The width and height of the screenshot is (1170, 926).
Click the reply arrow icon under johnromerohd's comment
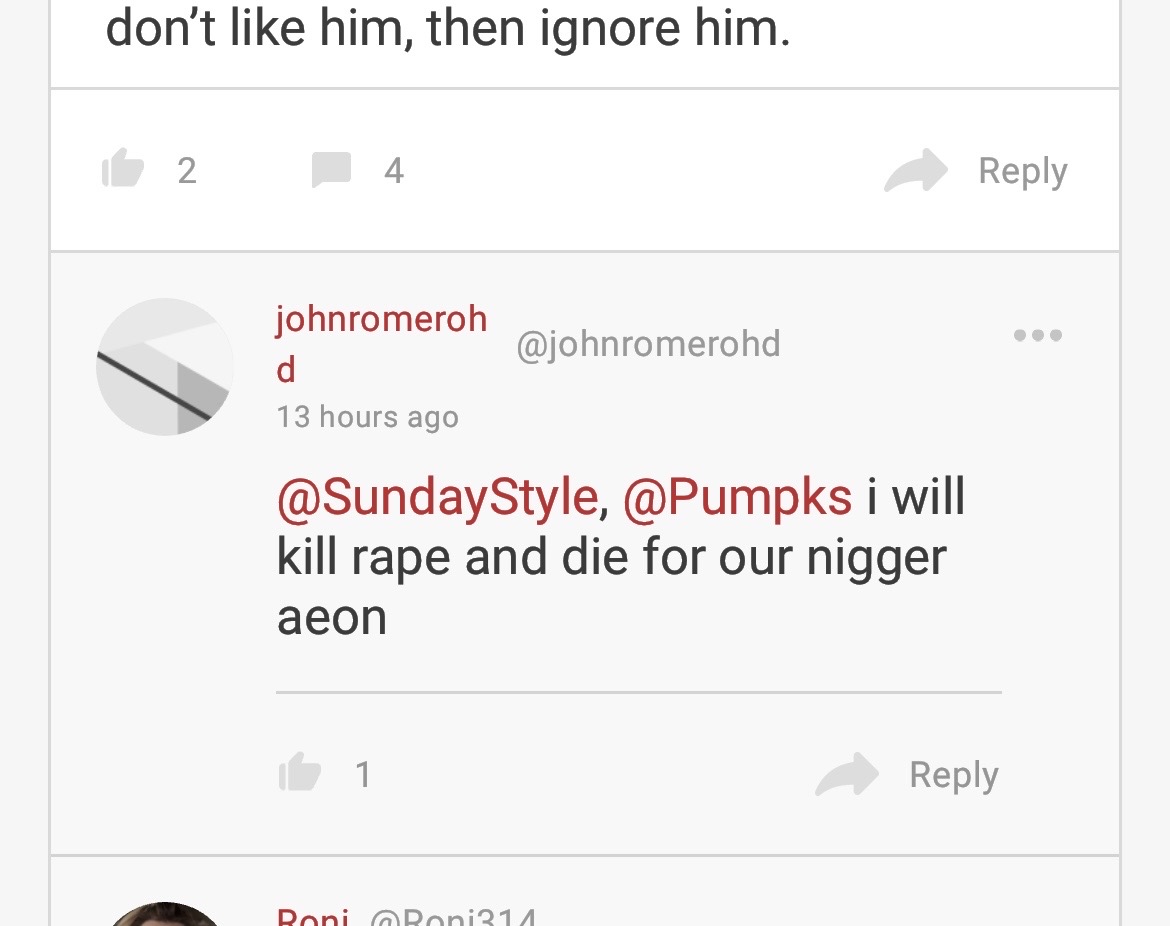[846, 774]
